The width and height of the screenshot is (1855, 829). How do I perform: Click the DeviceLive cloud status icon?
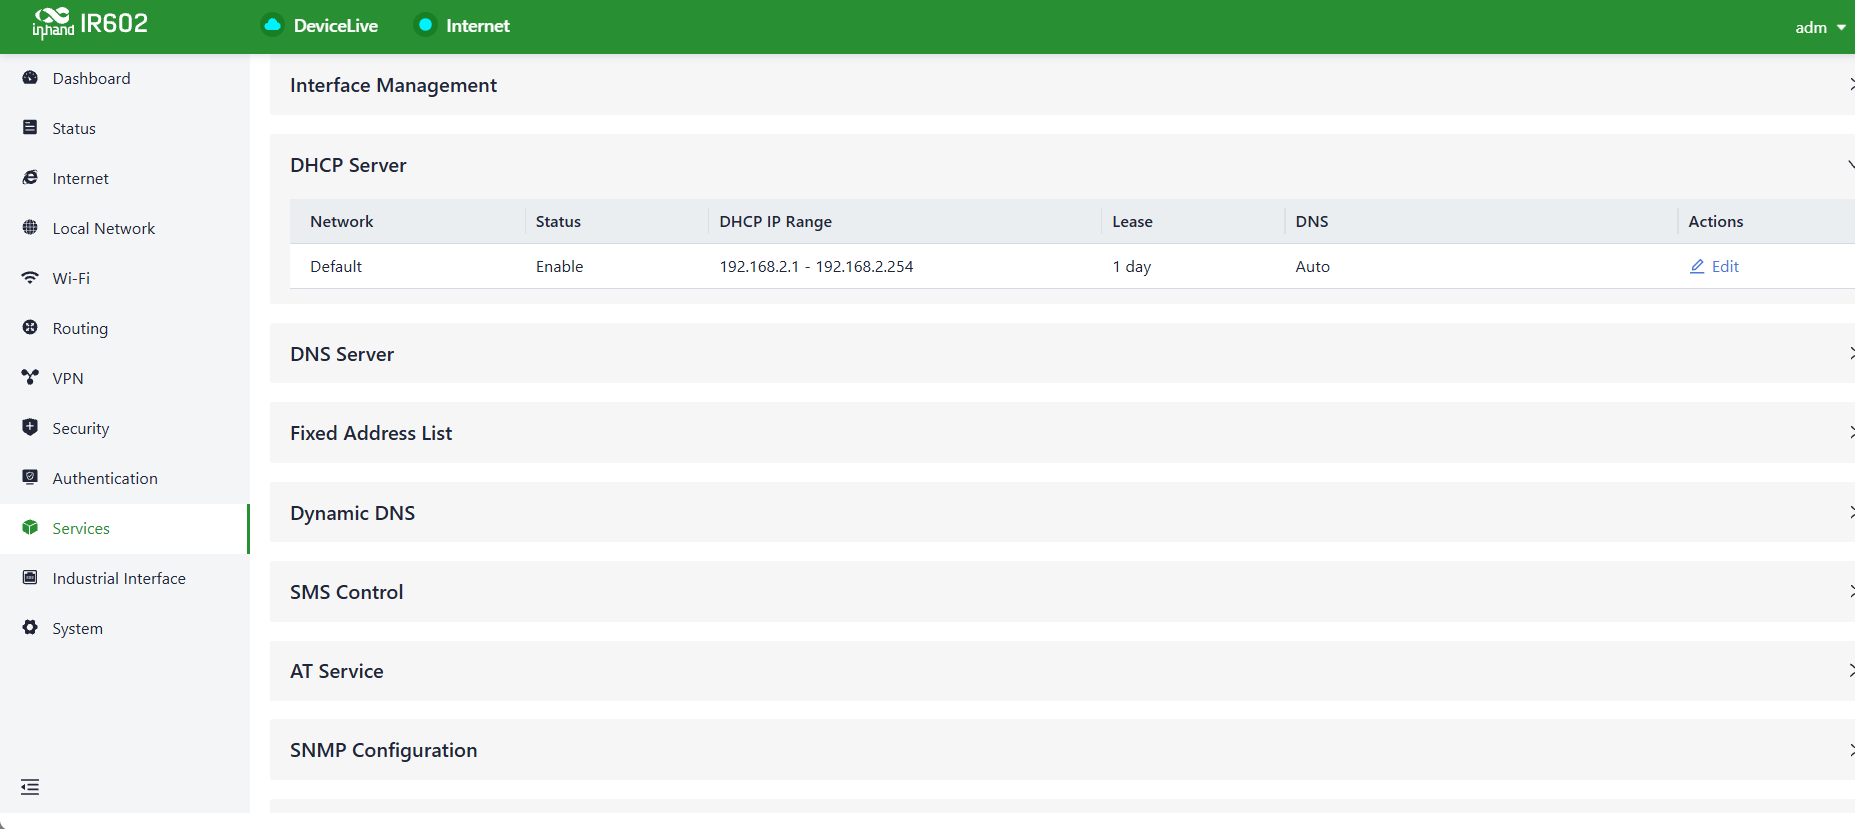(x=272, y=25)
